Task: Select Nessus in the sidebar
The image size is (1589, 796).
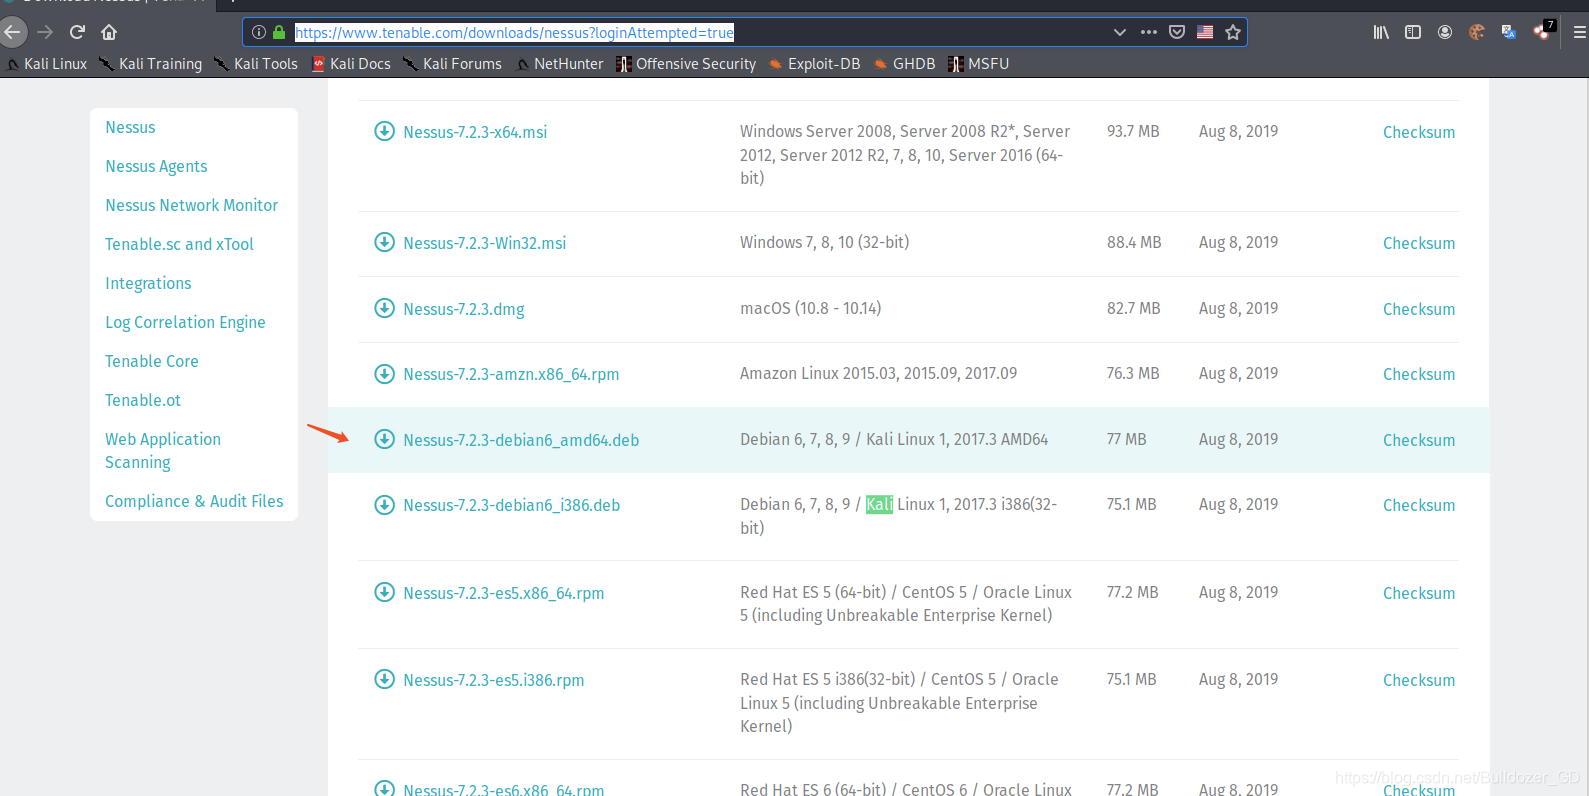Action: tap(130, 127)
